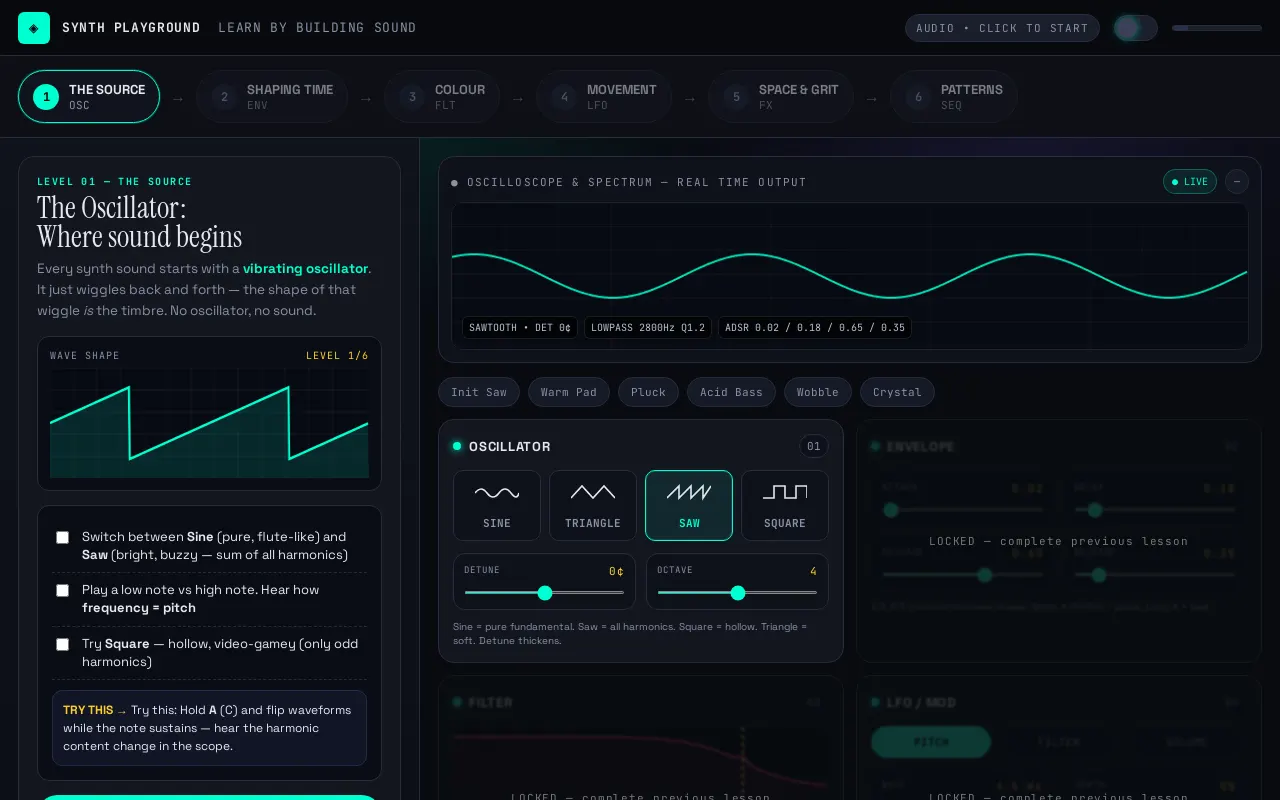
Task: Check the Try Square task
Action: point(62,644)
